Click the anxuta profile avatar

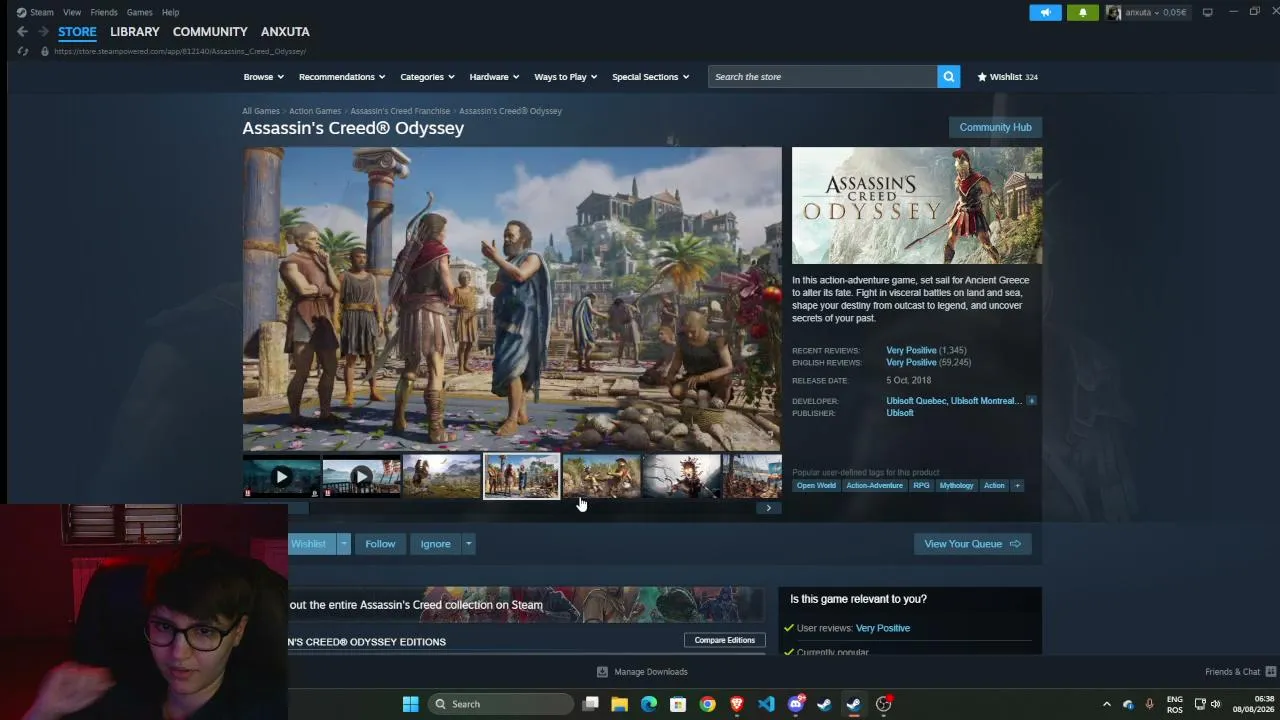1113,12
